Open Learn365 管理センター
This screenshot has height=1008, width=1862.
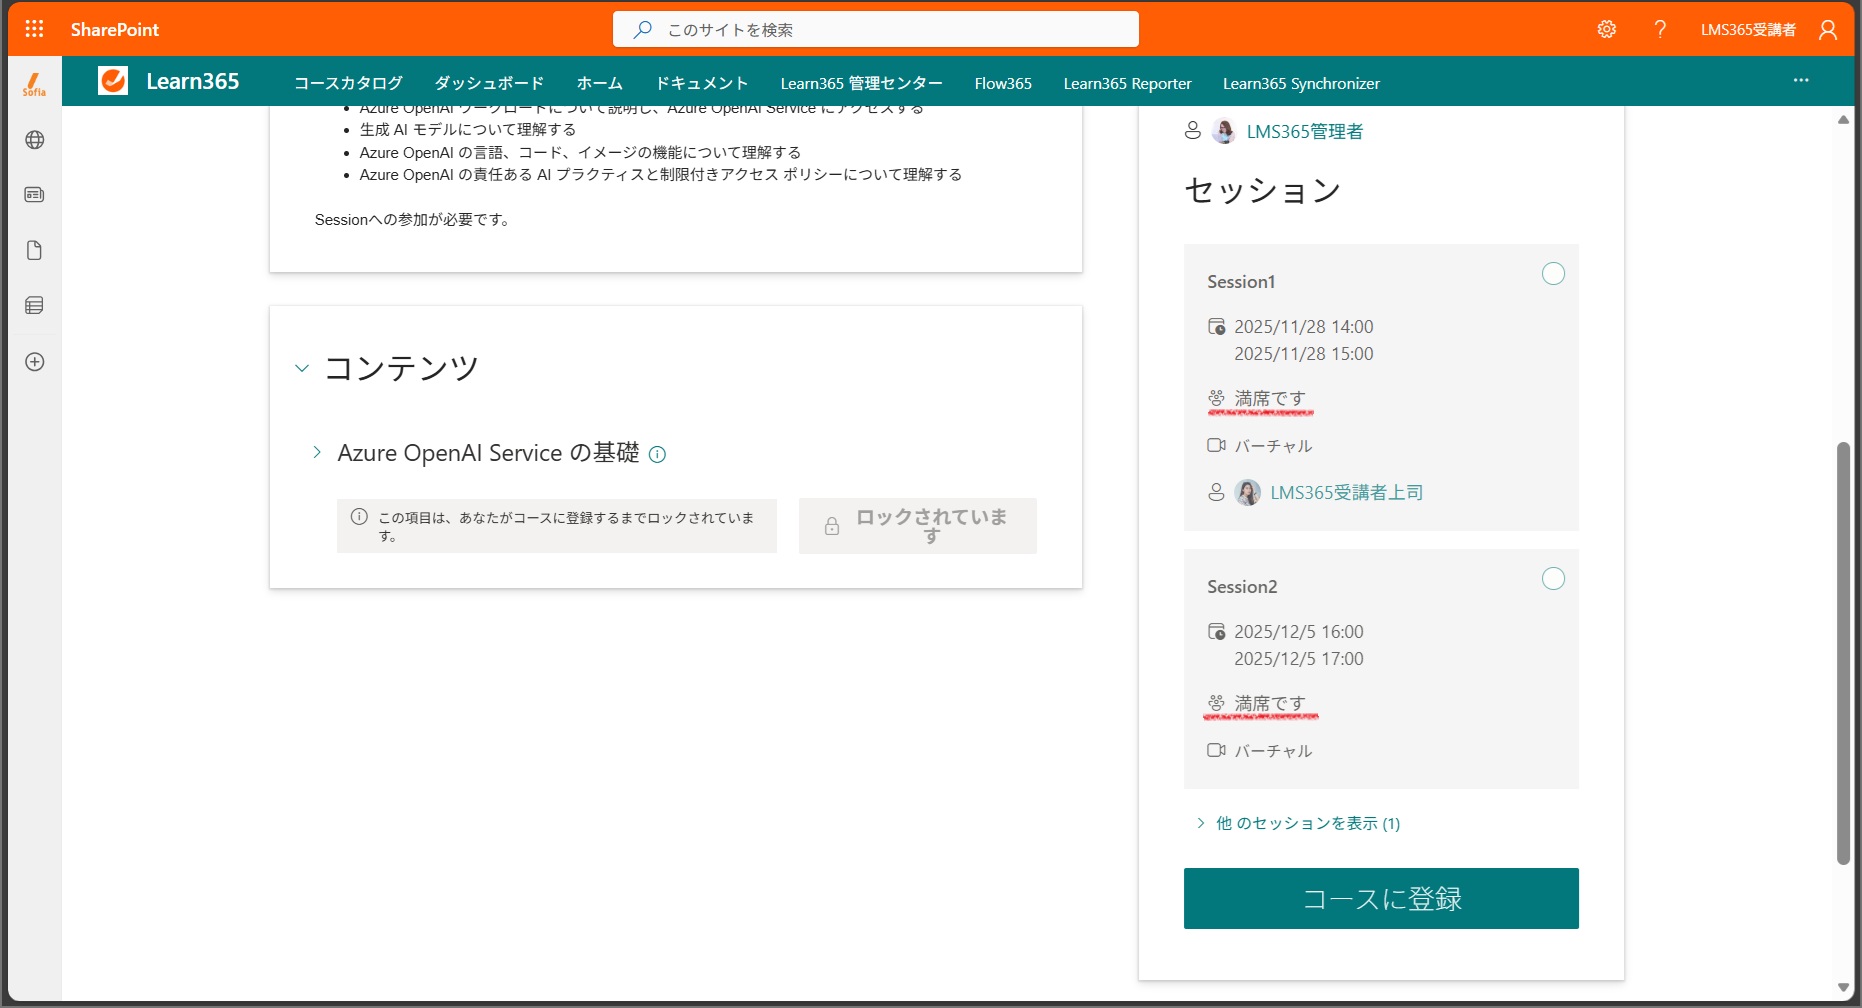point(861,83)
